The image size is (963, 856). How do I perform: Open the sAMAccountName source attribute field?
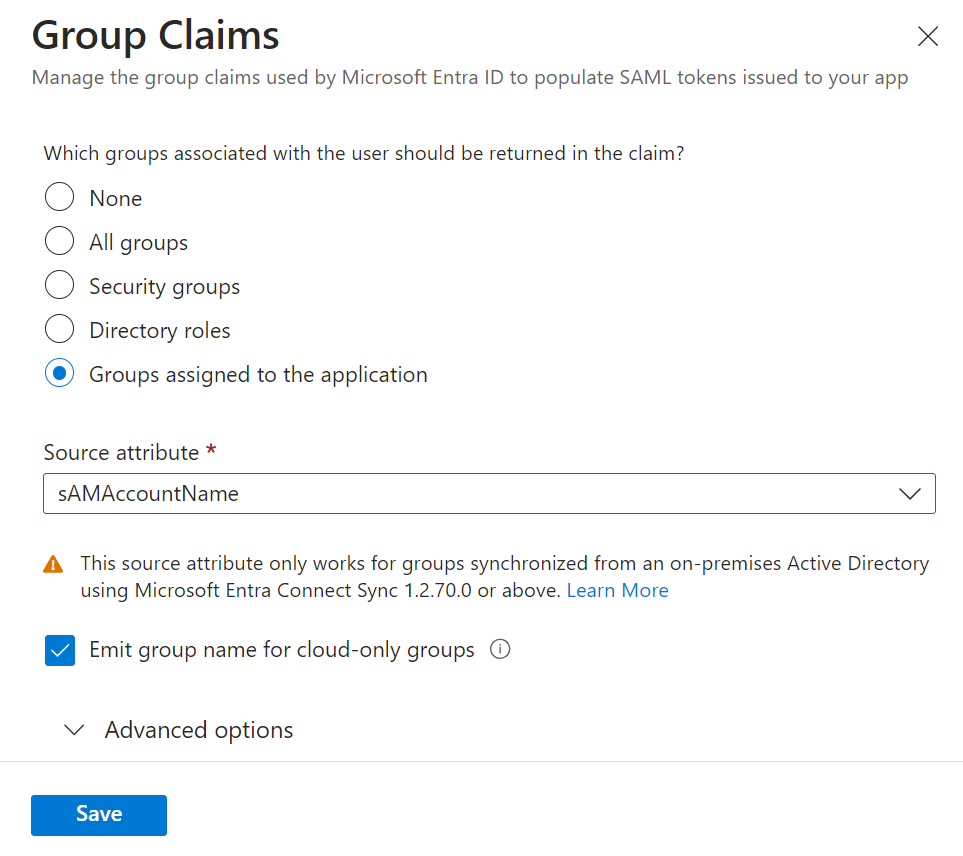point(470,493)
